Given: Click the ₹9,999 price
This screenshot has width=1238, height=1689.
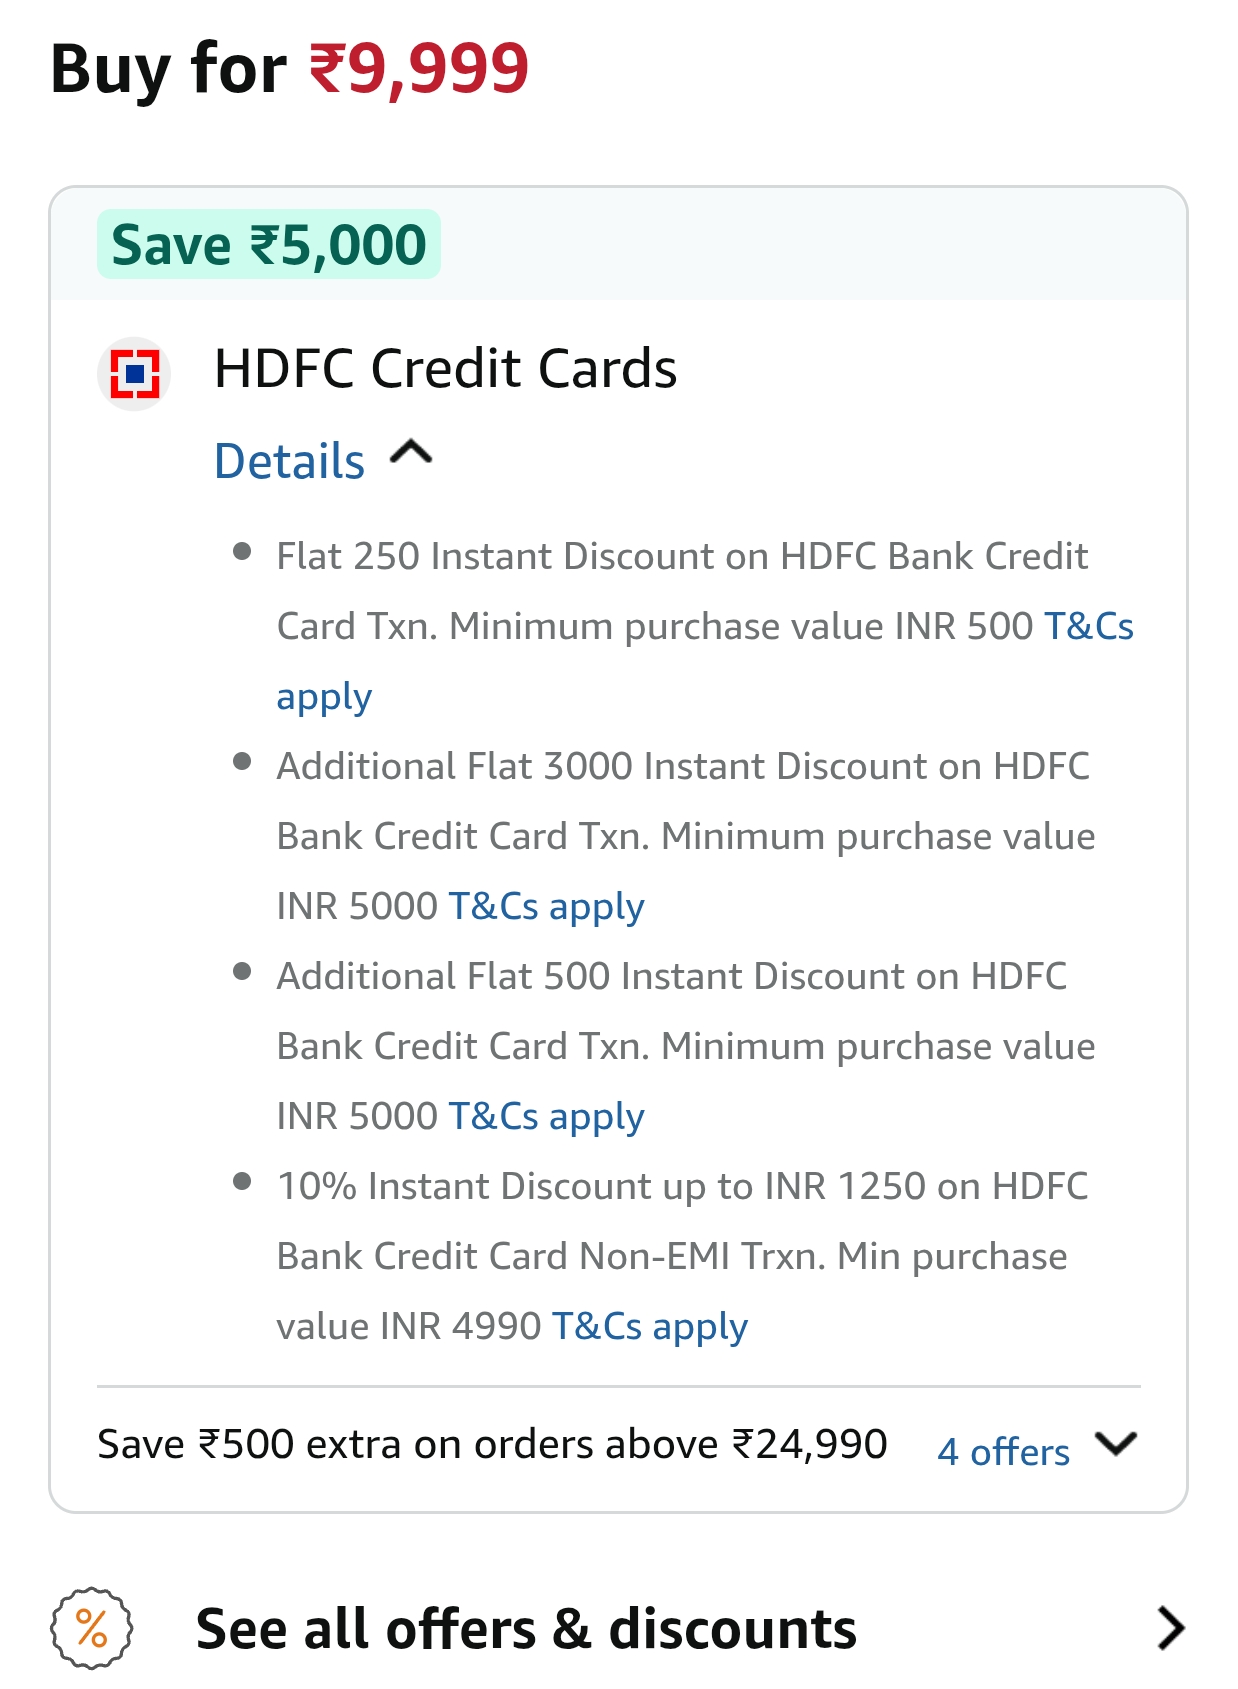Looking at the screenshot, I should coord(418,69).
